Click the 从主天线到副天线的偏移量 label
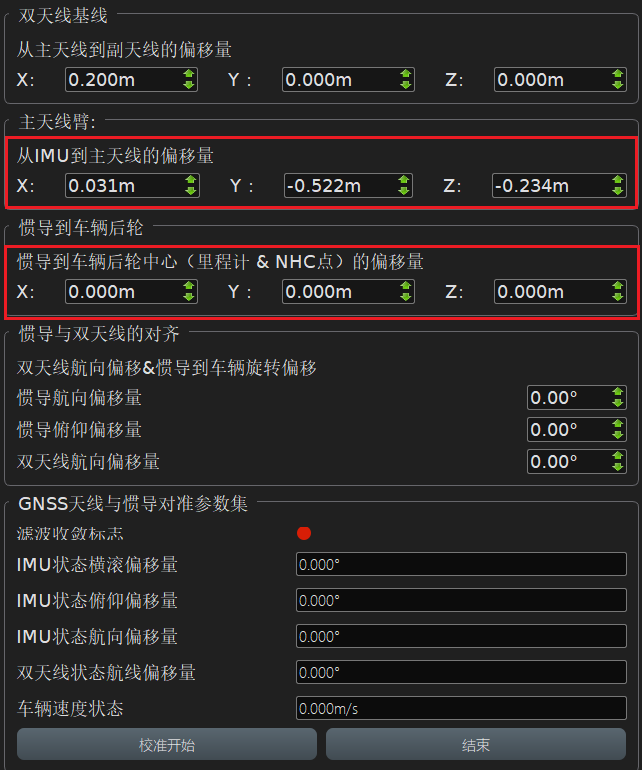The image size is (642, 770). [124, 50]
